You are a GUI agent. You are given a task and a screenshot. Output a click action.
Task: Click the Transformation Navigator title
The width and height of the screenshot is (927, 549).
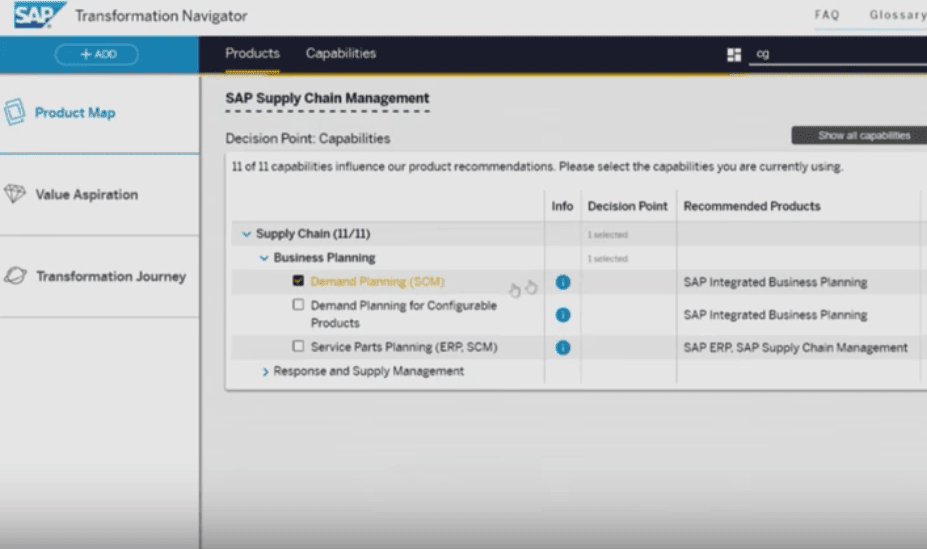(x=161, y=16)
